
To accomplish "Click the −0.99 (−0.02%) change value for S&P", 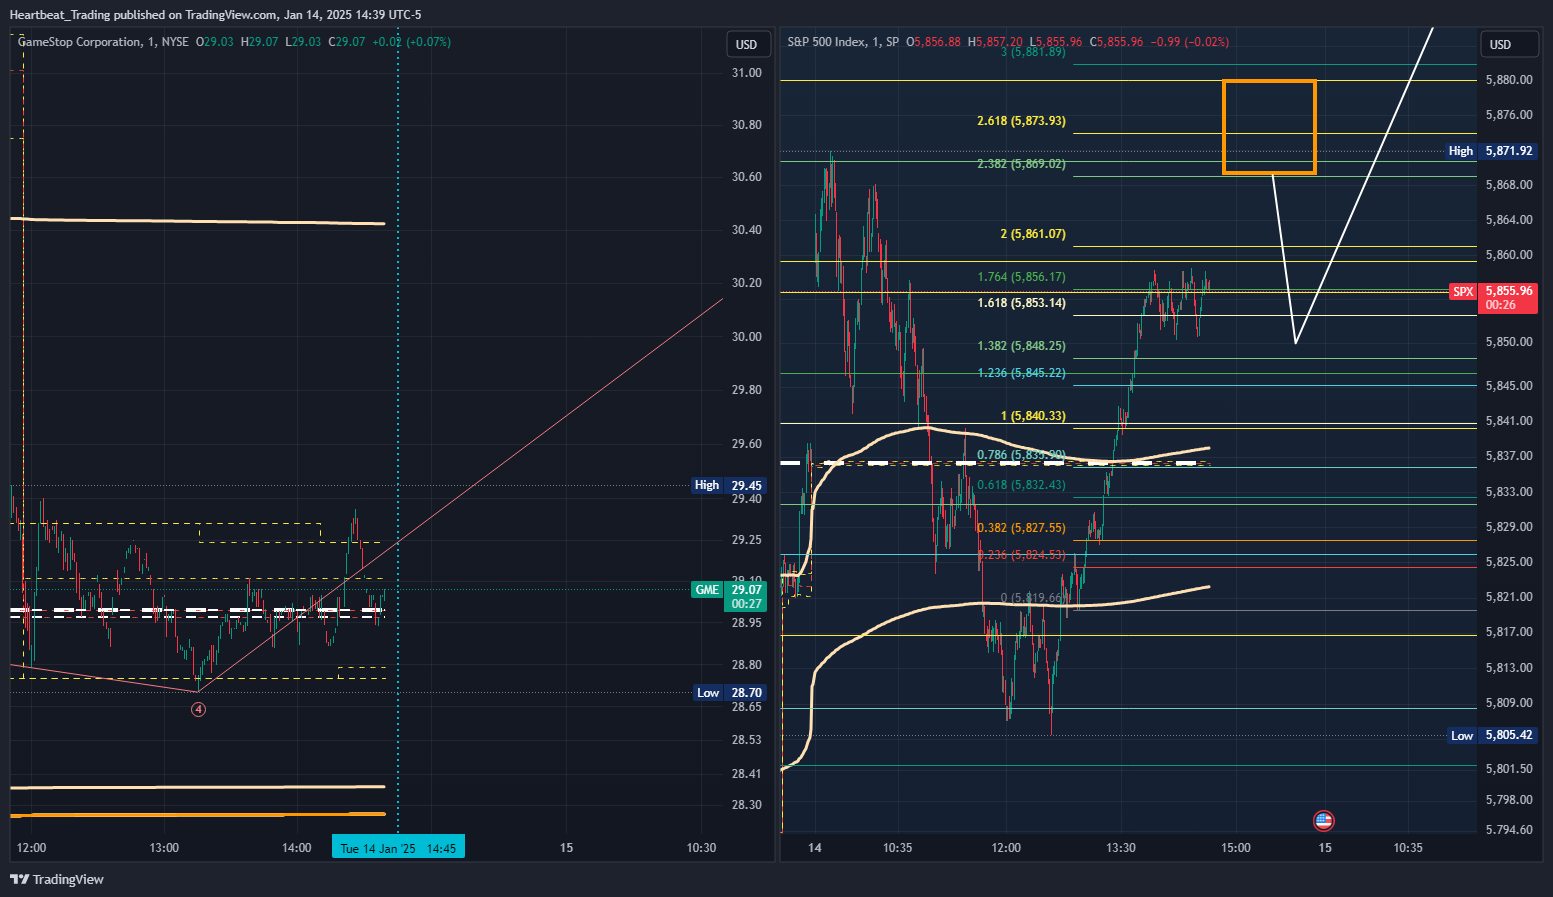I will 1190,42.
